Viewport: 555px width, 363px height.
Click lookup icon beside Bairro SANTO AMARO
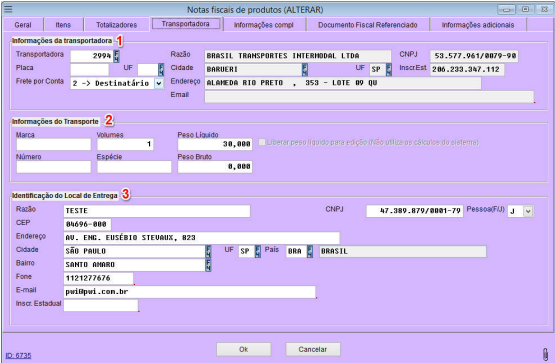[x=208, y=265]
